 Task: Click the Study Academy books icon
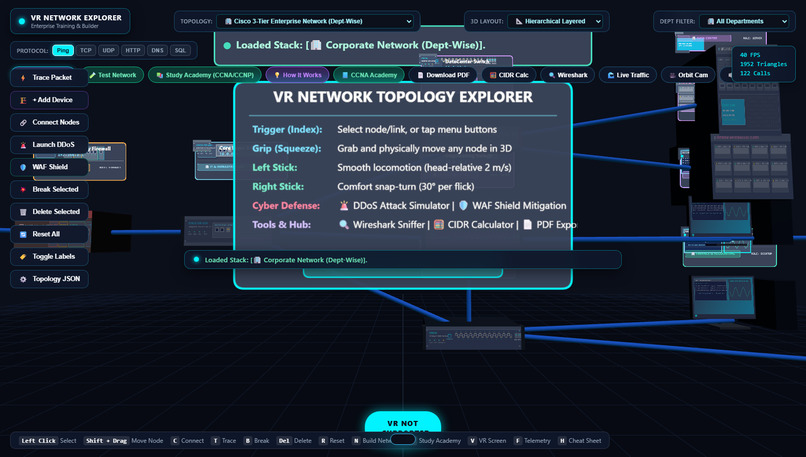[x=160, y=75]
